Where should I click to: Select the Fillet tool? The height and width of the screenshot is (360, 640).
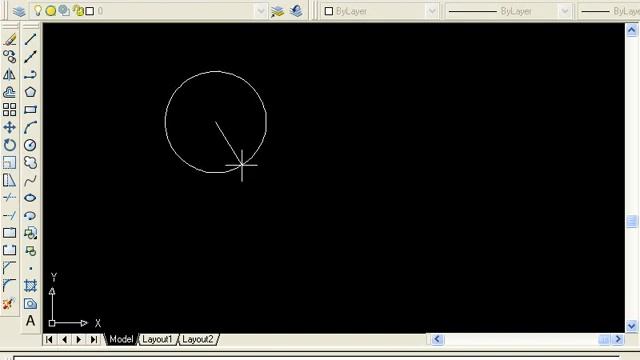coord(9,285)
